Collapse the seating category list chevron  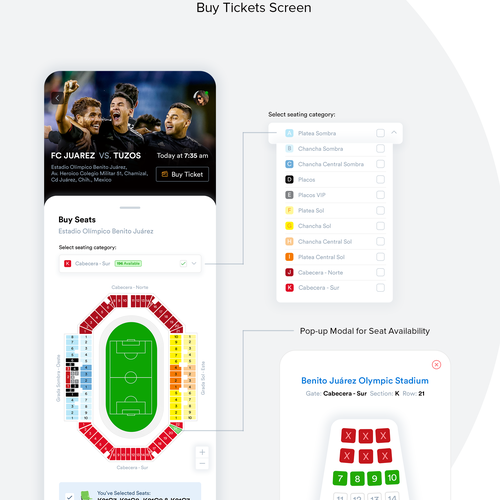tap(394, 132)
